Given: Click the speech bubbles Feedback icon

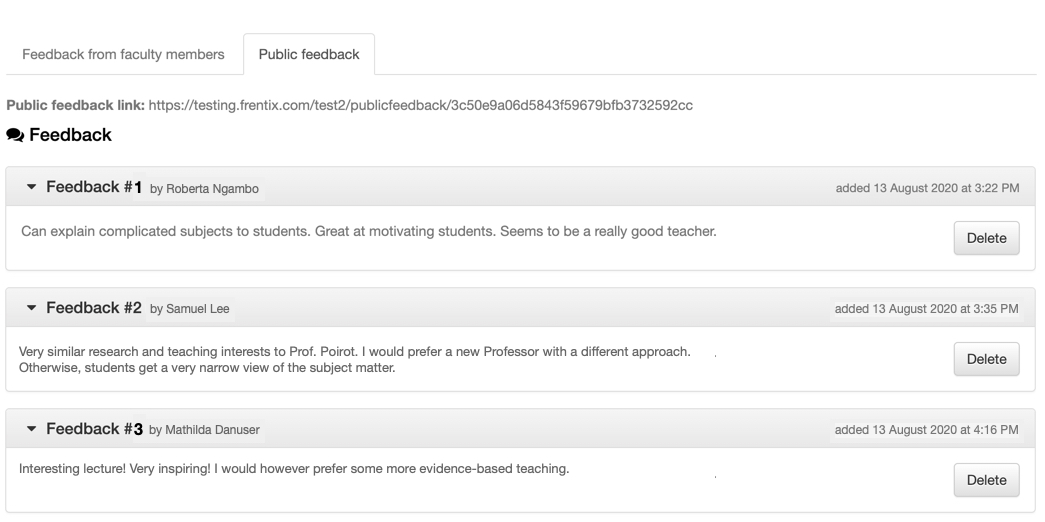Looking at the screenshot, I should coord(15,135).
